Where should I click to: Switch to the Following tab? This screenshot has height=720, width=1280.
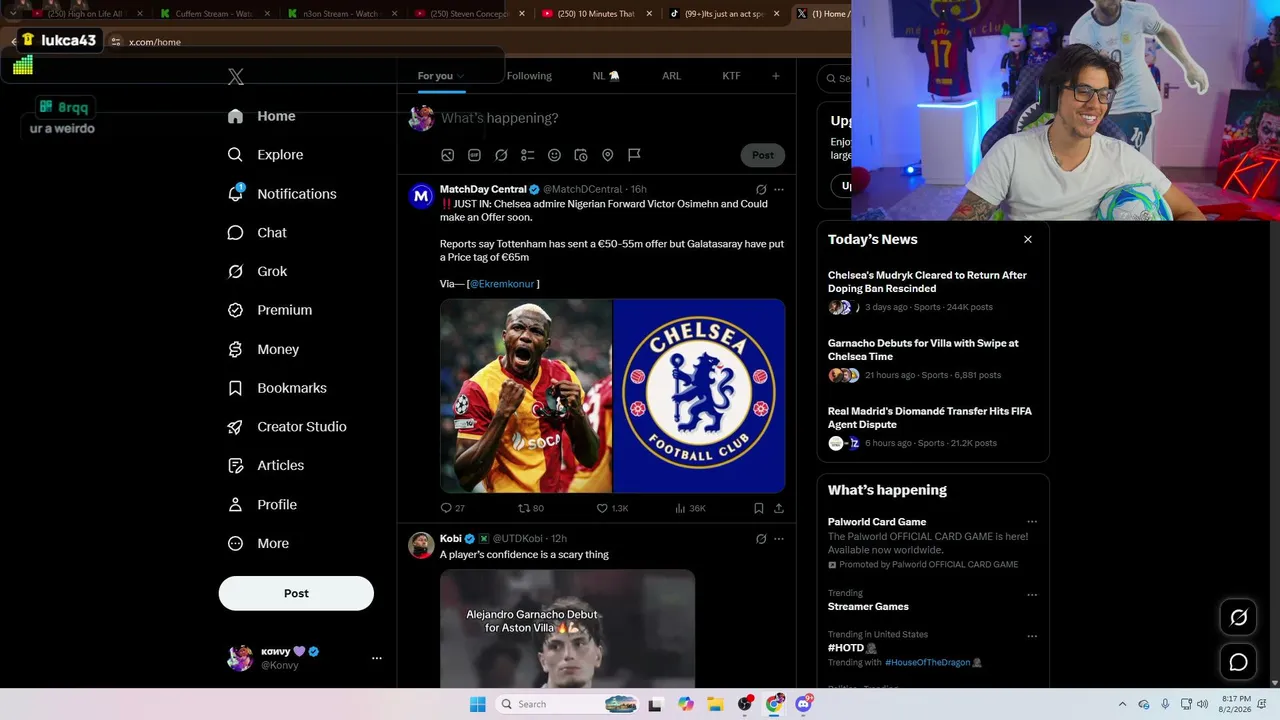click(x=529, y=76)
